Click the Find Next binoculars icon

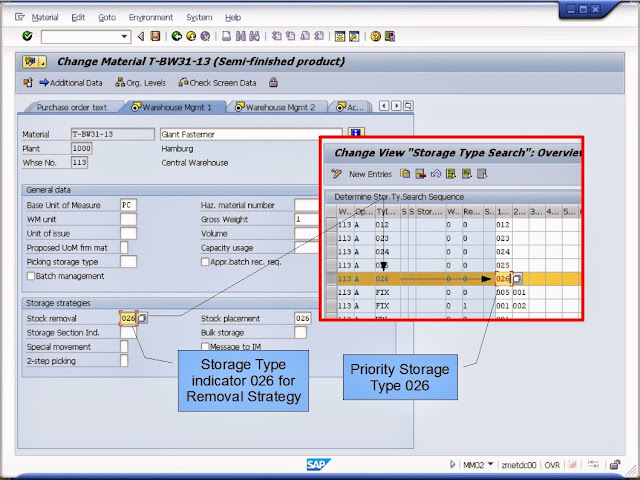click(x=255, y=36)
